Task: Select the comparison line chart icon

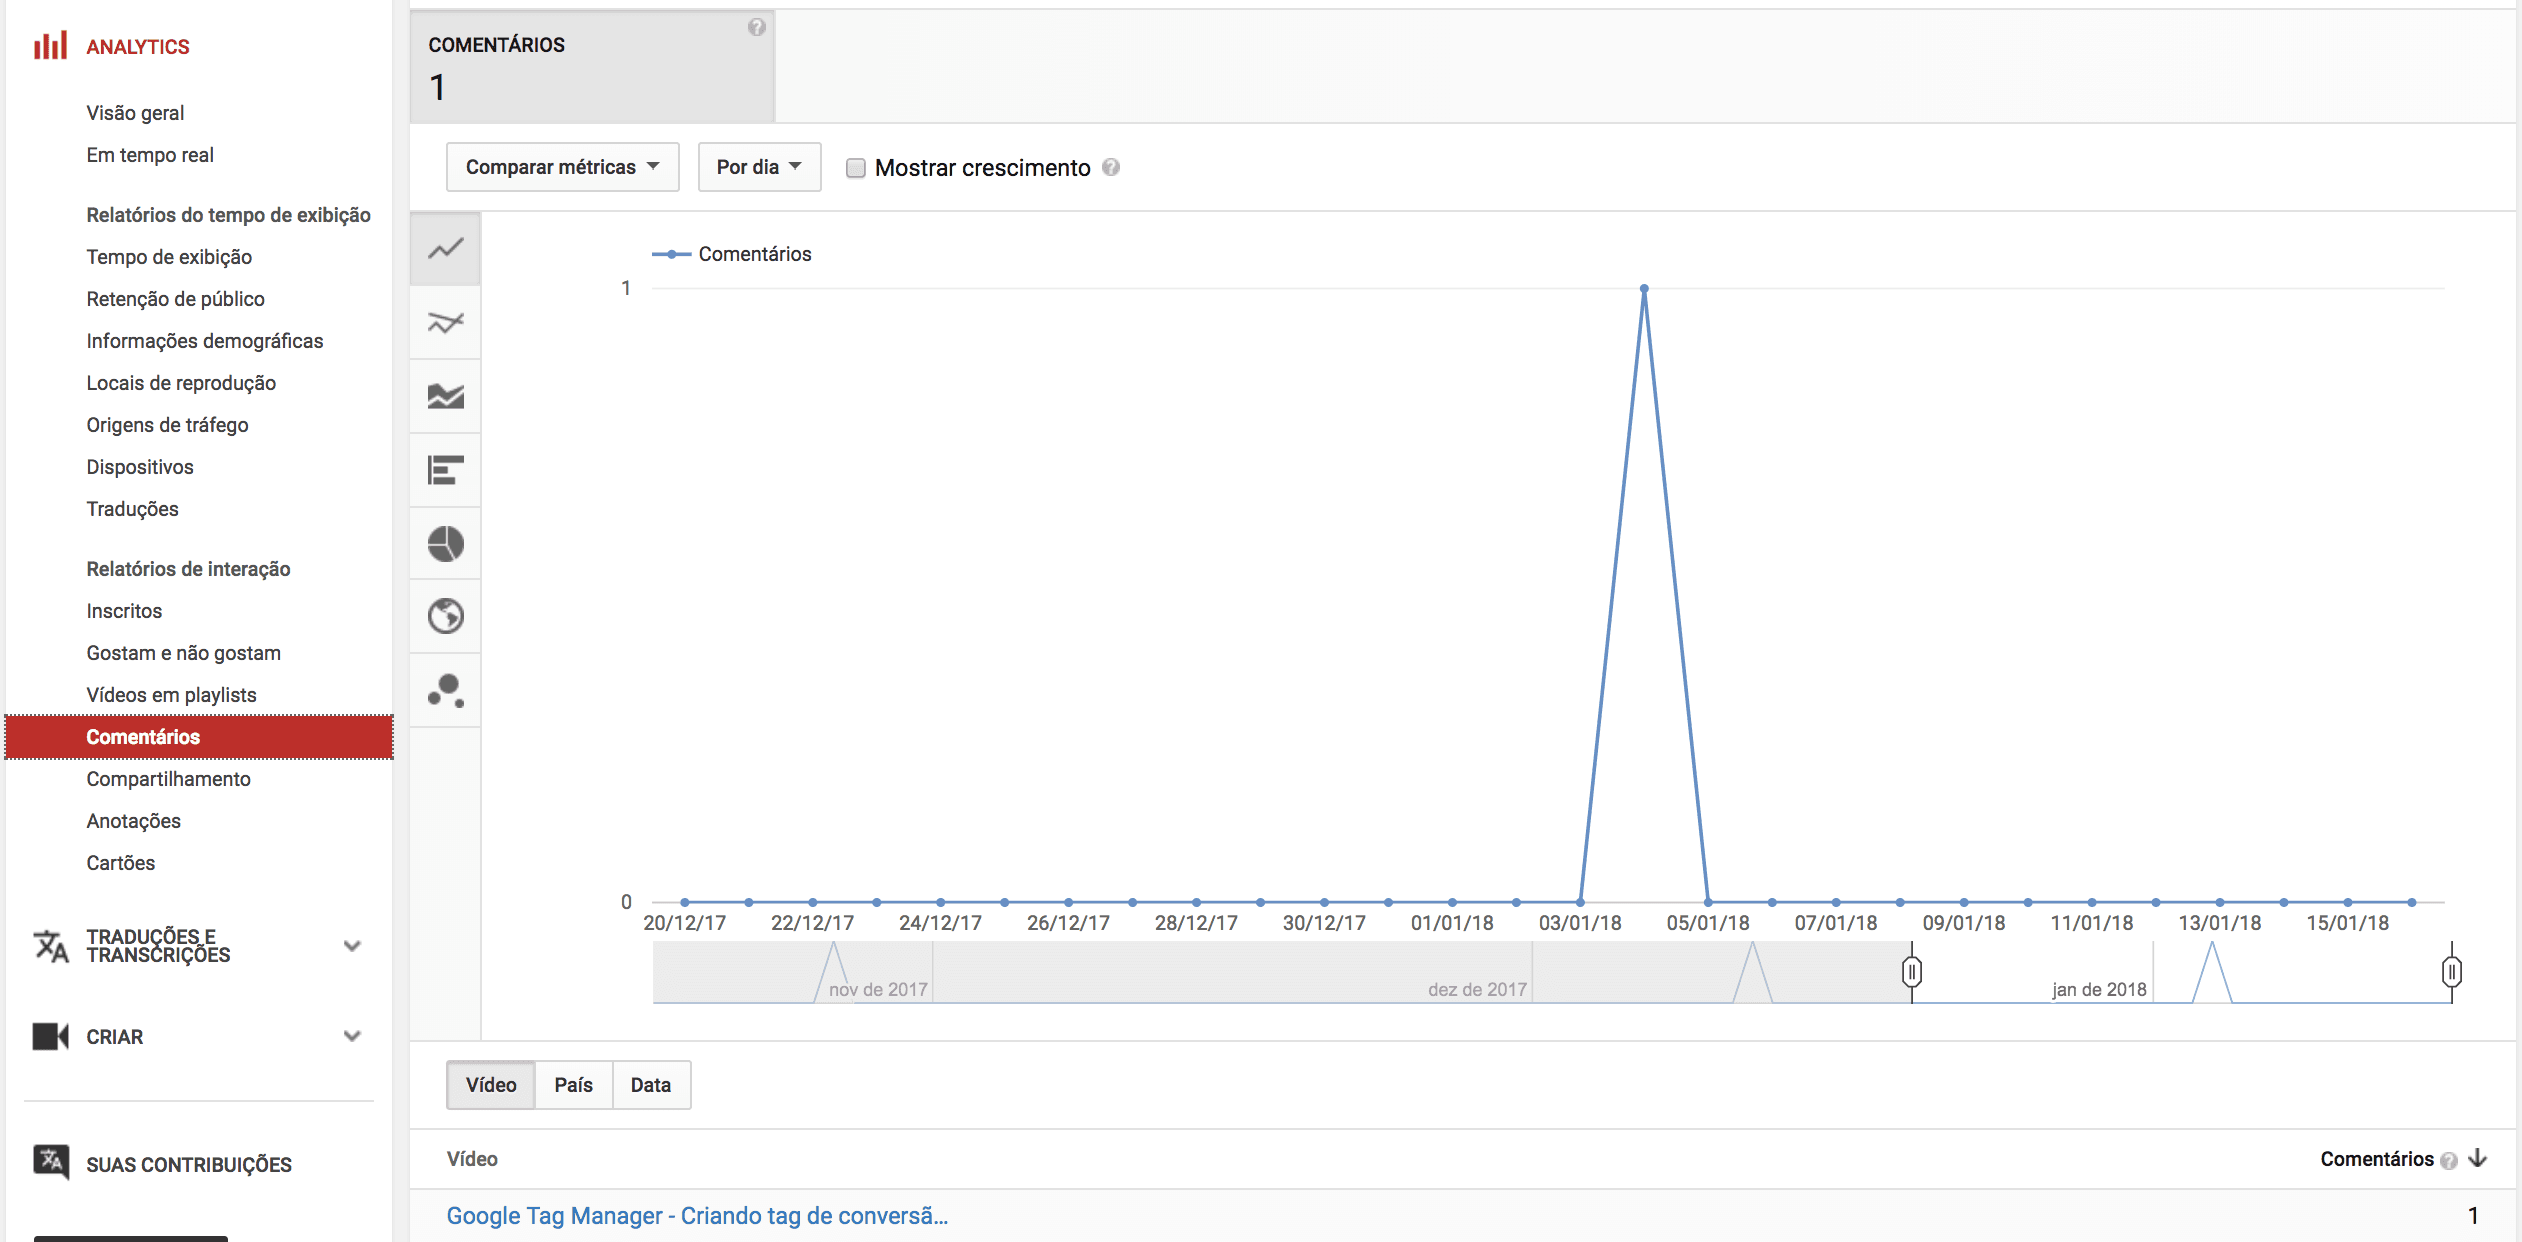Action: [x=445, y=322]
